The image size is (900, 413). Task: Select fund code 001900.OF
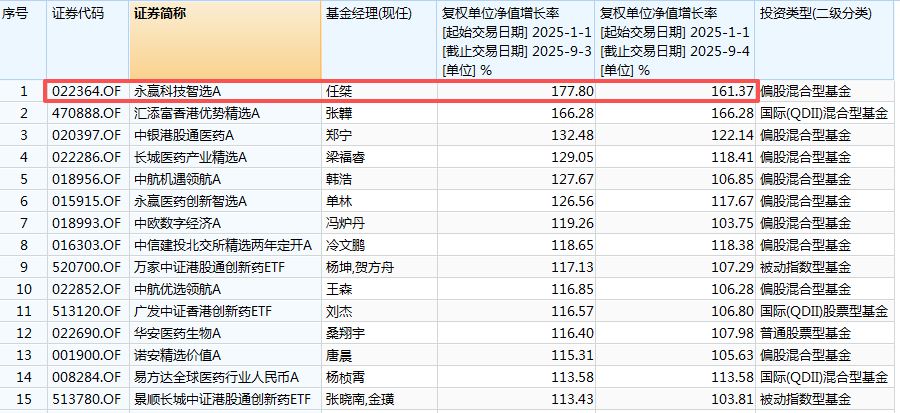click(x=87, y=355)
